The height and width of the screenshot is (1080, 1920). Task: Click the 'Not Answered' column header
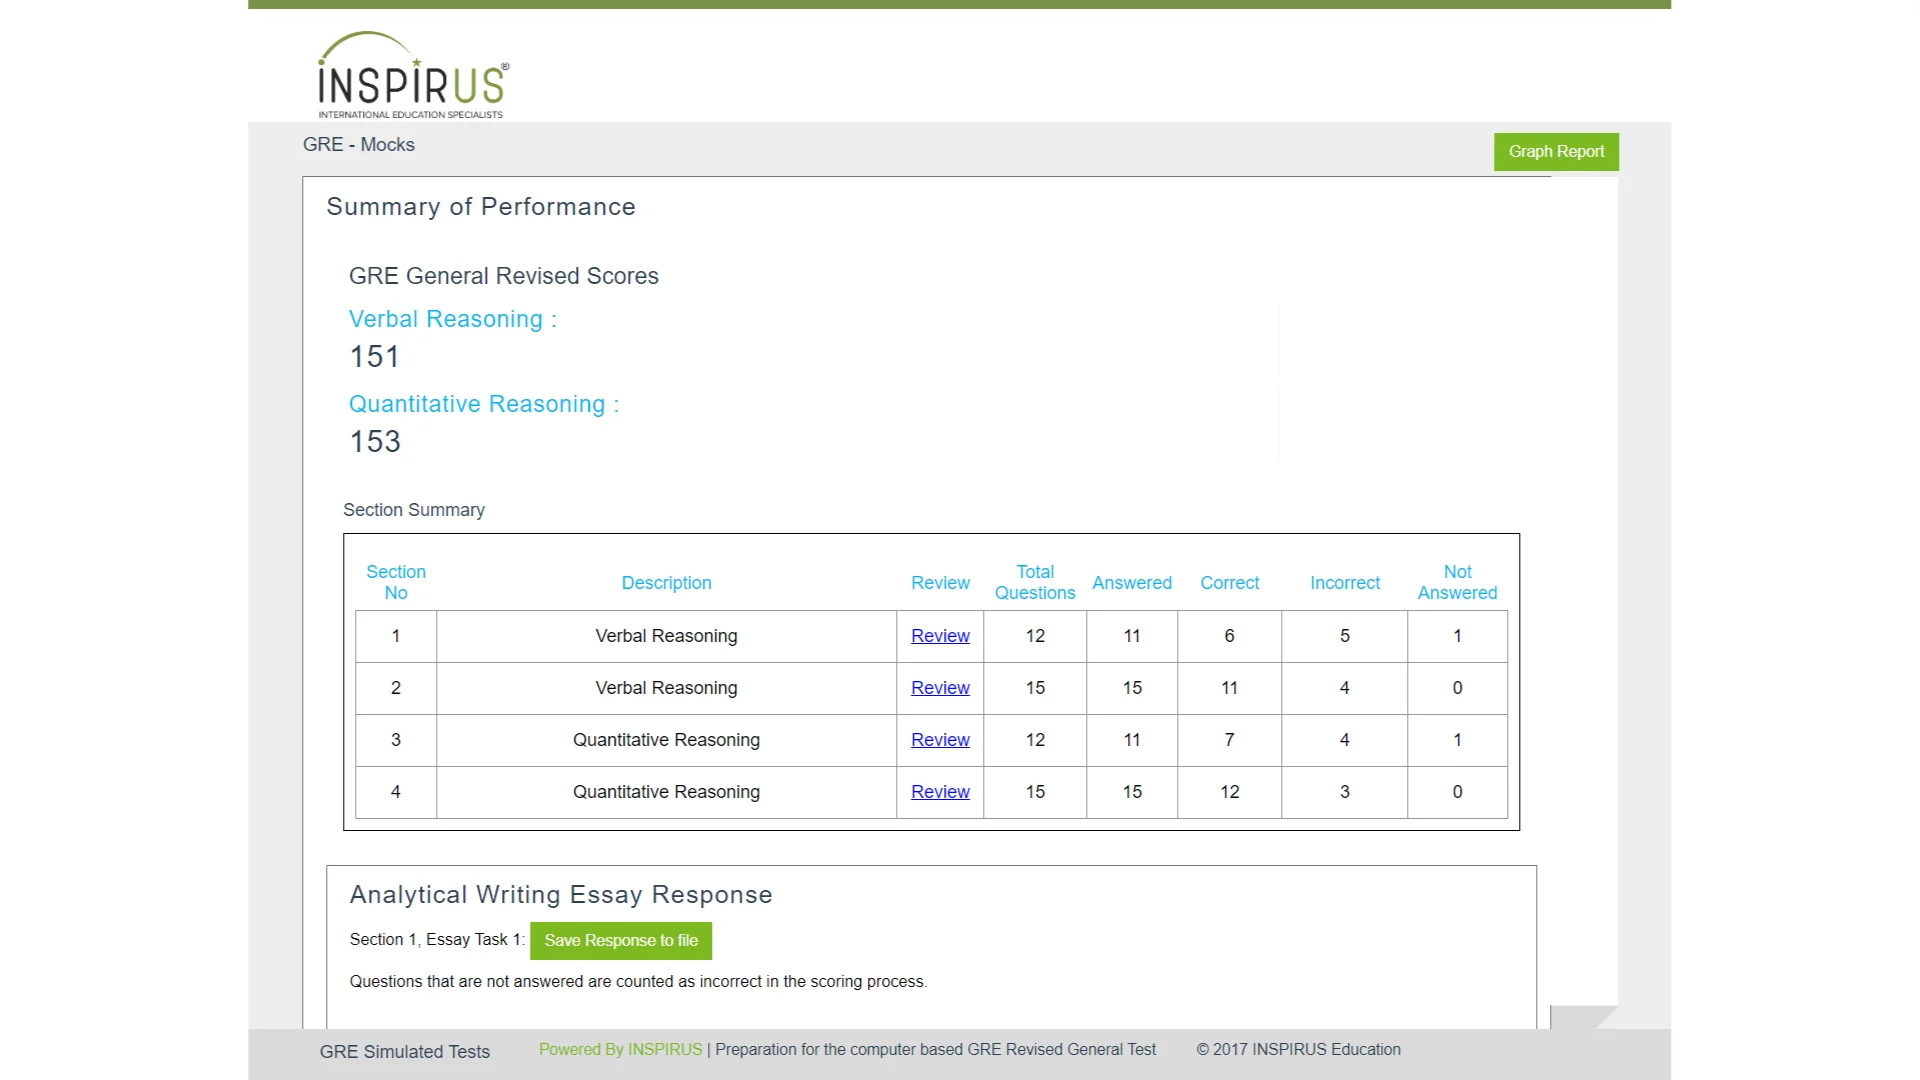point(1458,582)
